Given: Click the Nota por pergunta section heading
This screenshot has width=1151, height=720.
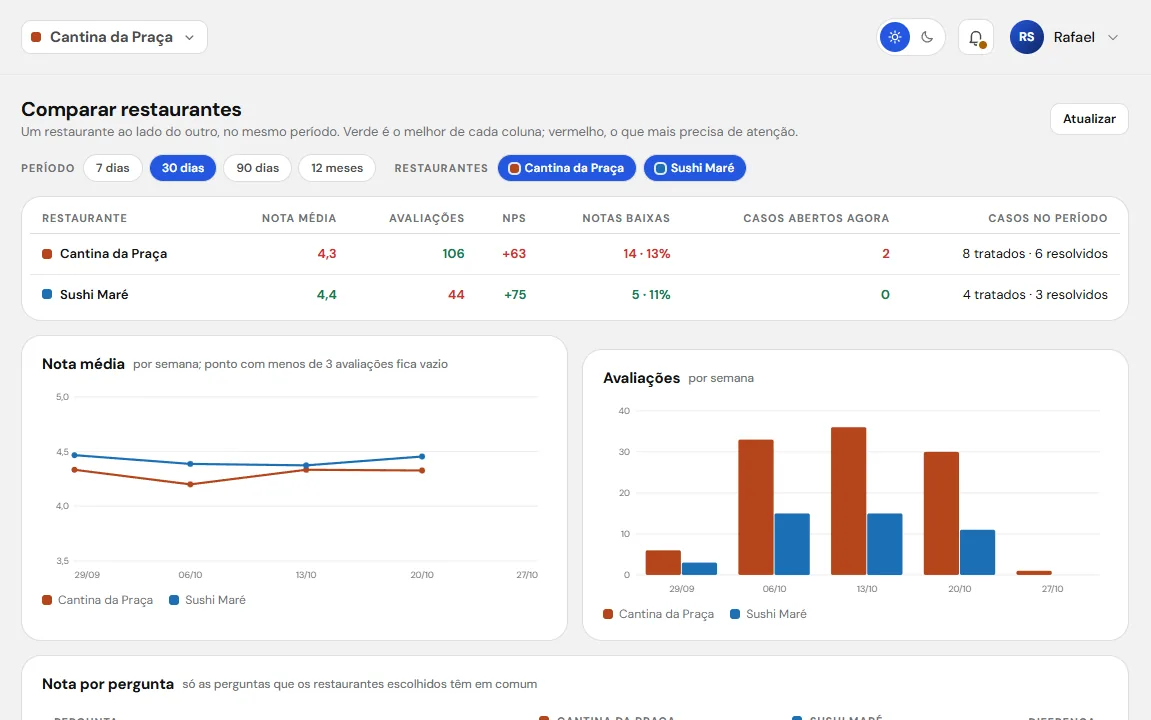Looking at the screenshot, I should [108, 684].
